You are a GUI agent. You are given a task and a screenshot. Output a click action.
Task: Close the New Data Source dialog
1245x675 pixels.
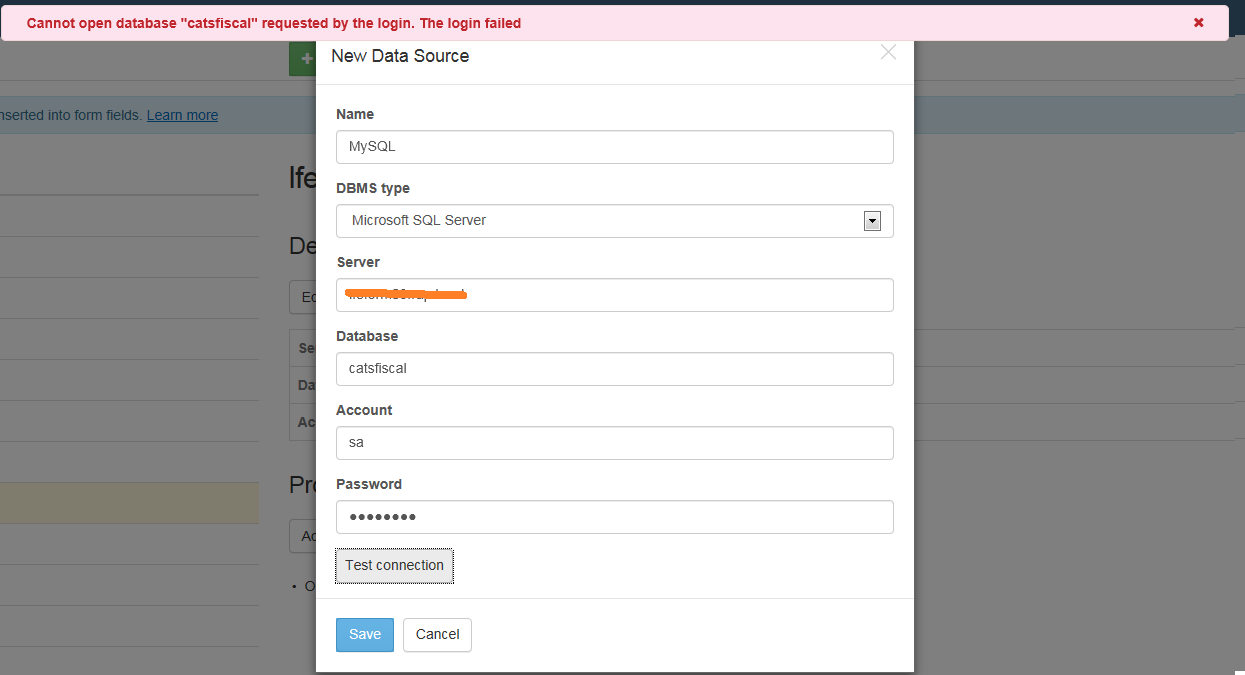click(888, 53)
